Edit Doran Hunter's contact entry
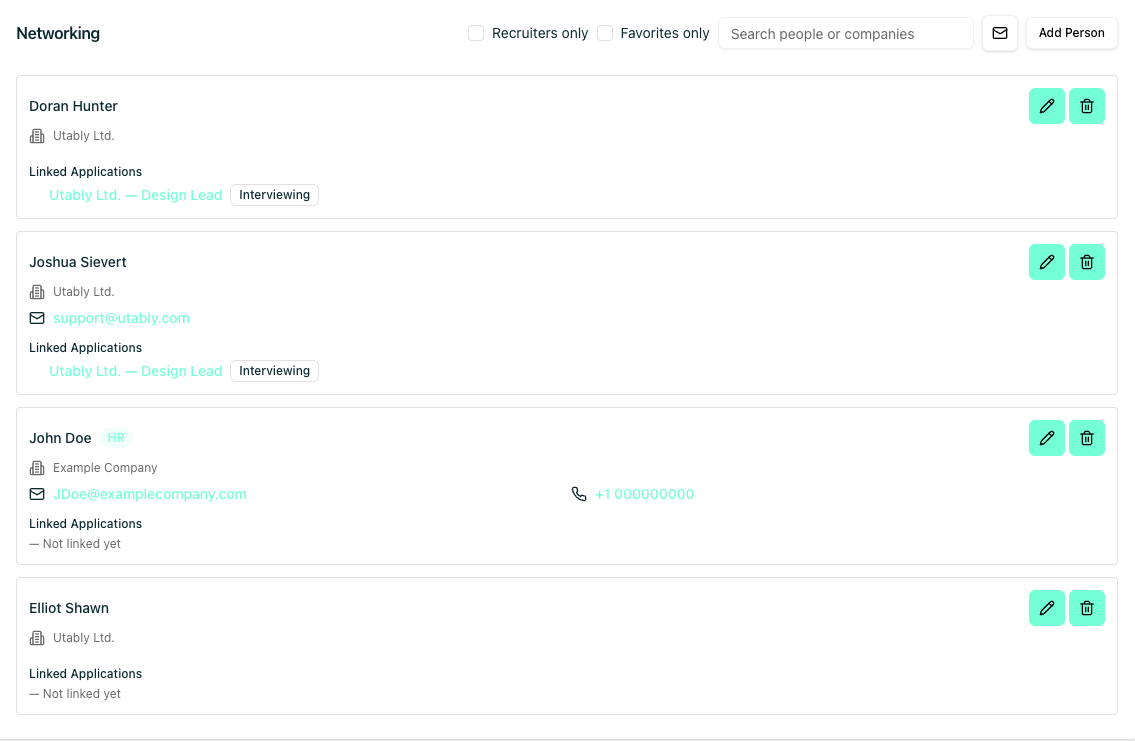1135x741 pixels. (x=1046, y=106)
